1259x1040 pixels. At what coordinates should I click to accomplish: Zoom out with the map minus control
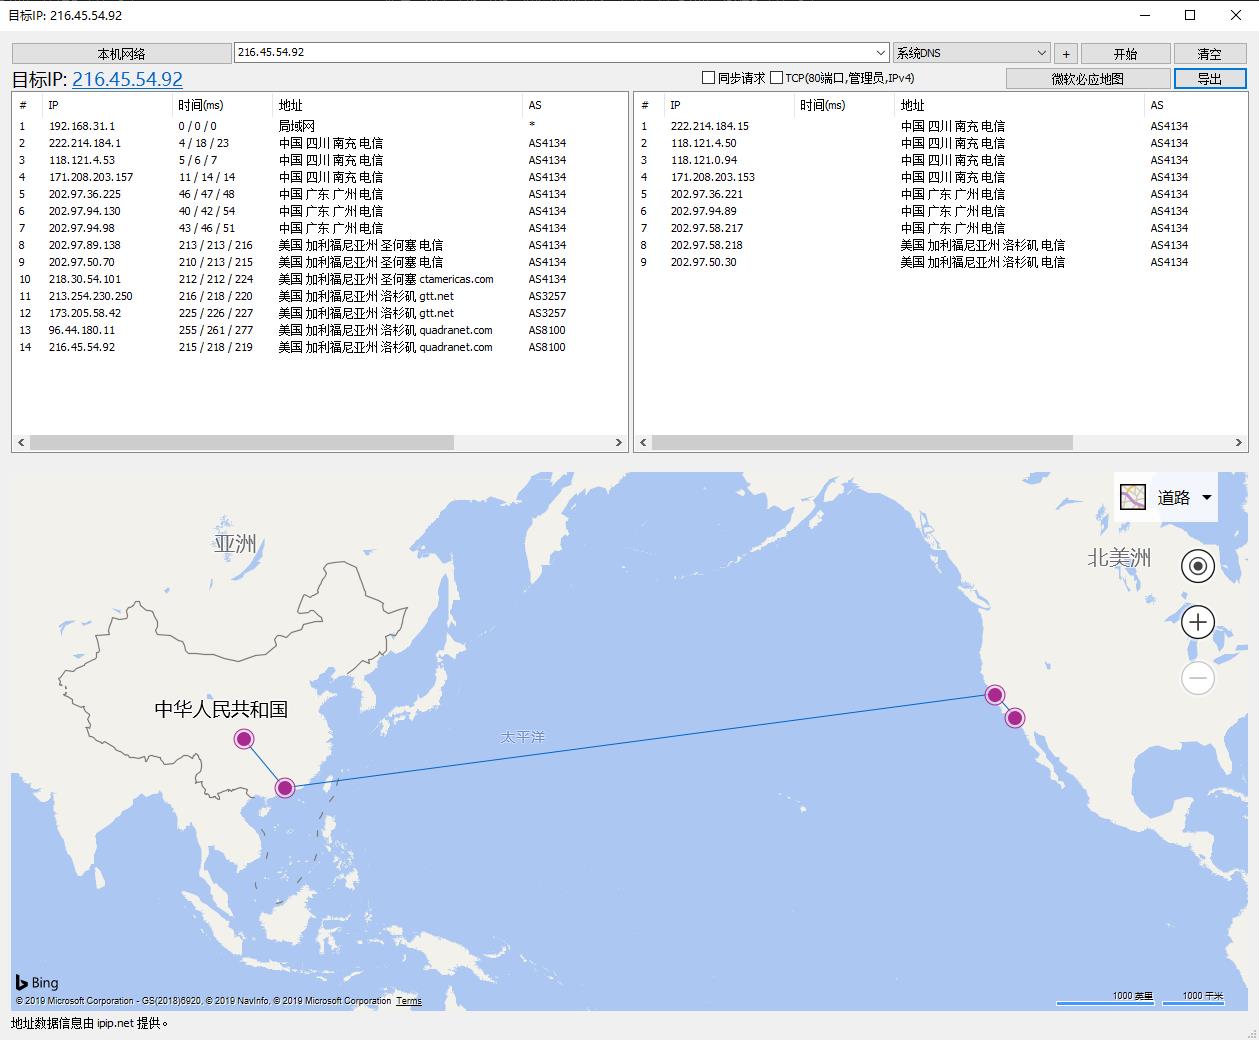click(1197, 678)
